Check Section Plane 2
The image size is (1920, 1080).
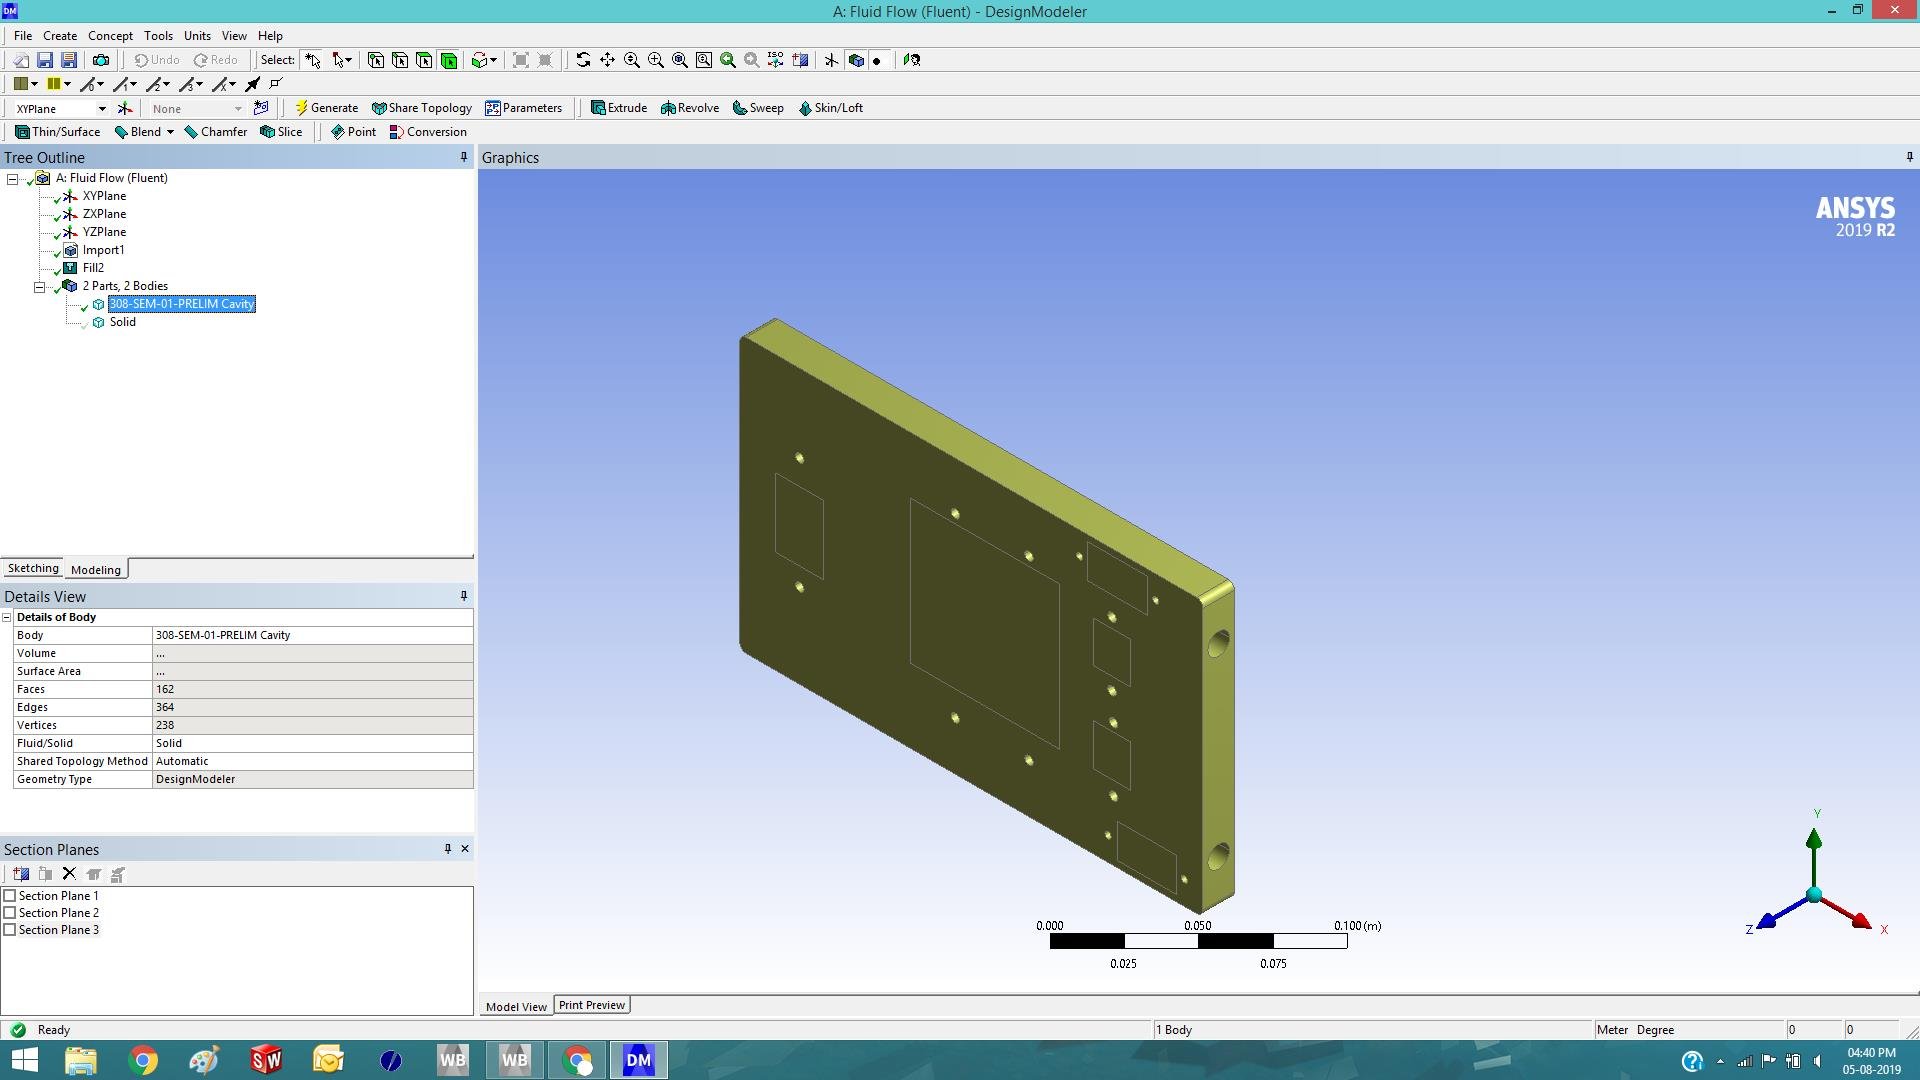pyautogui.click(x=10, y=913)
